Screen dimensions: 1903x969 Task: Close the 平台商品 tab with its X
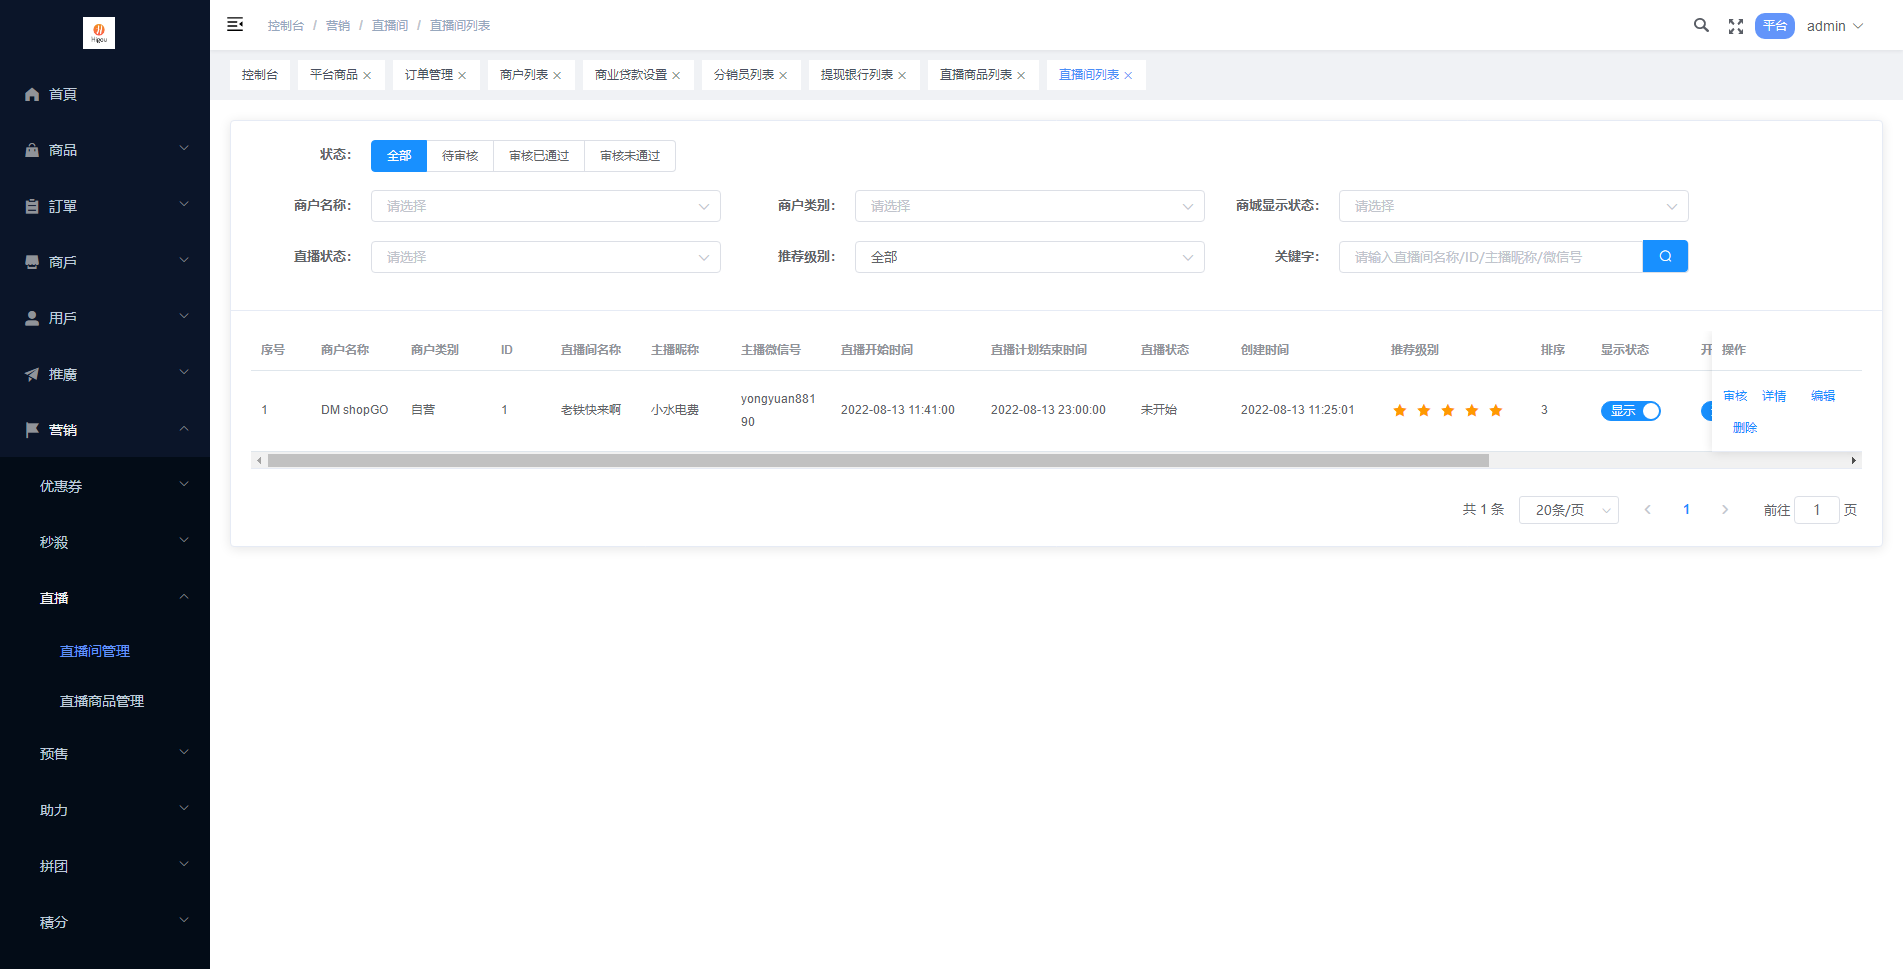pos(367,76)
